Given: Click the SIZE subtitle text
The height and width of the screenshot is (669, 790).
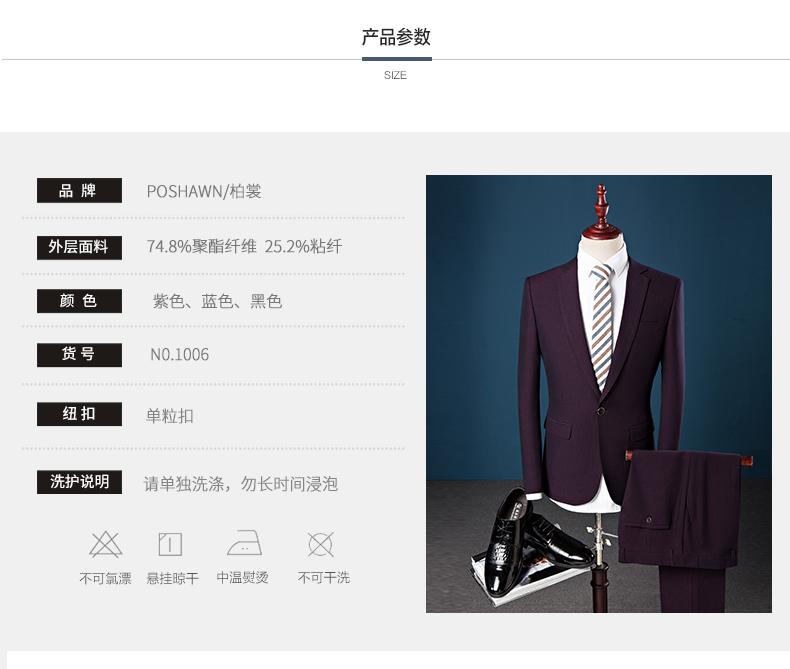Looking at the screenshot, I should (395, 75).
